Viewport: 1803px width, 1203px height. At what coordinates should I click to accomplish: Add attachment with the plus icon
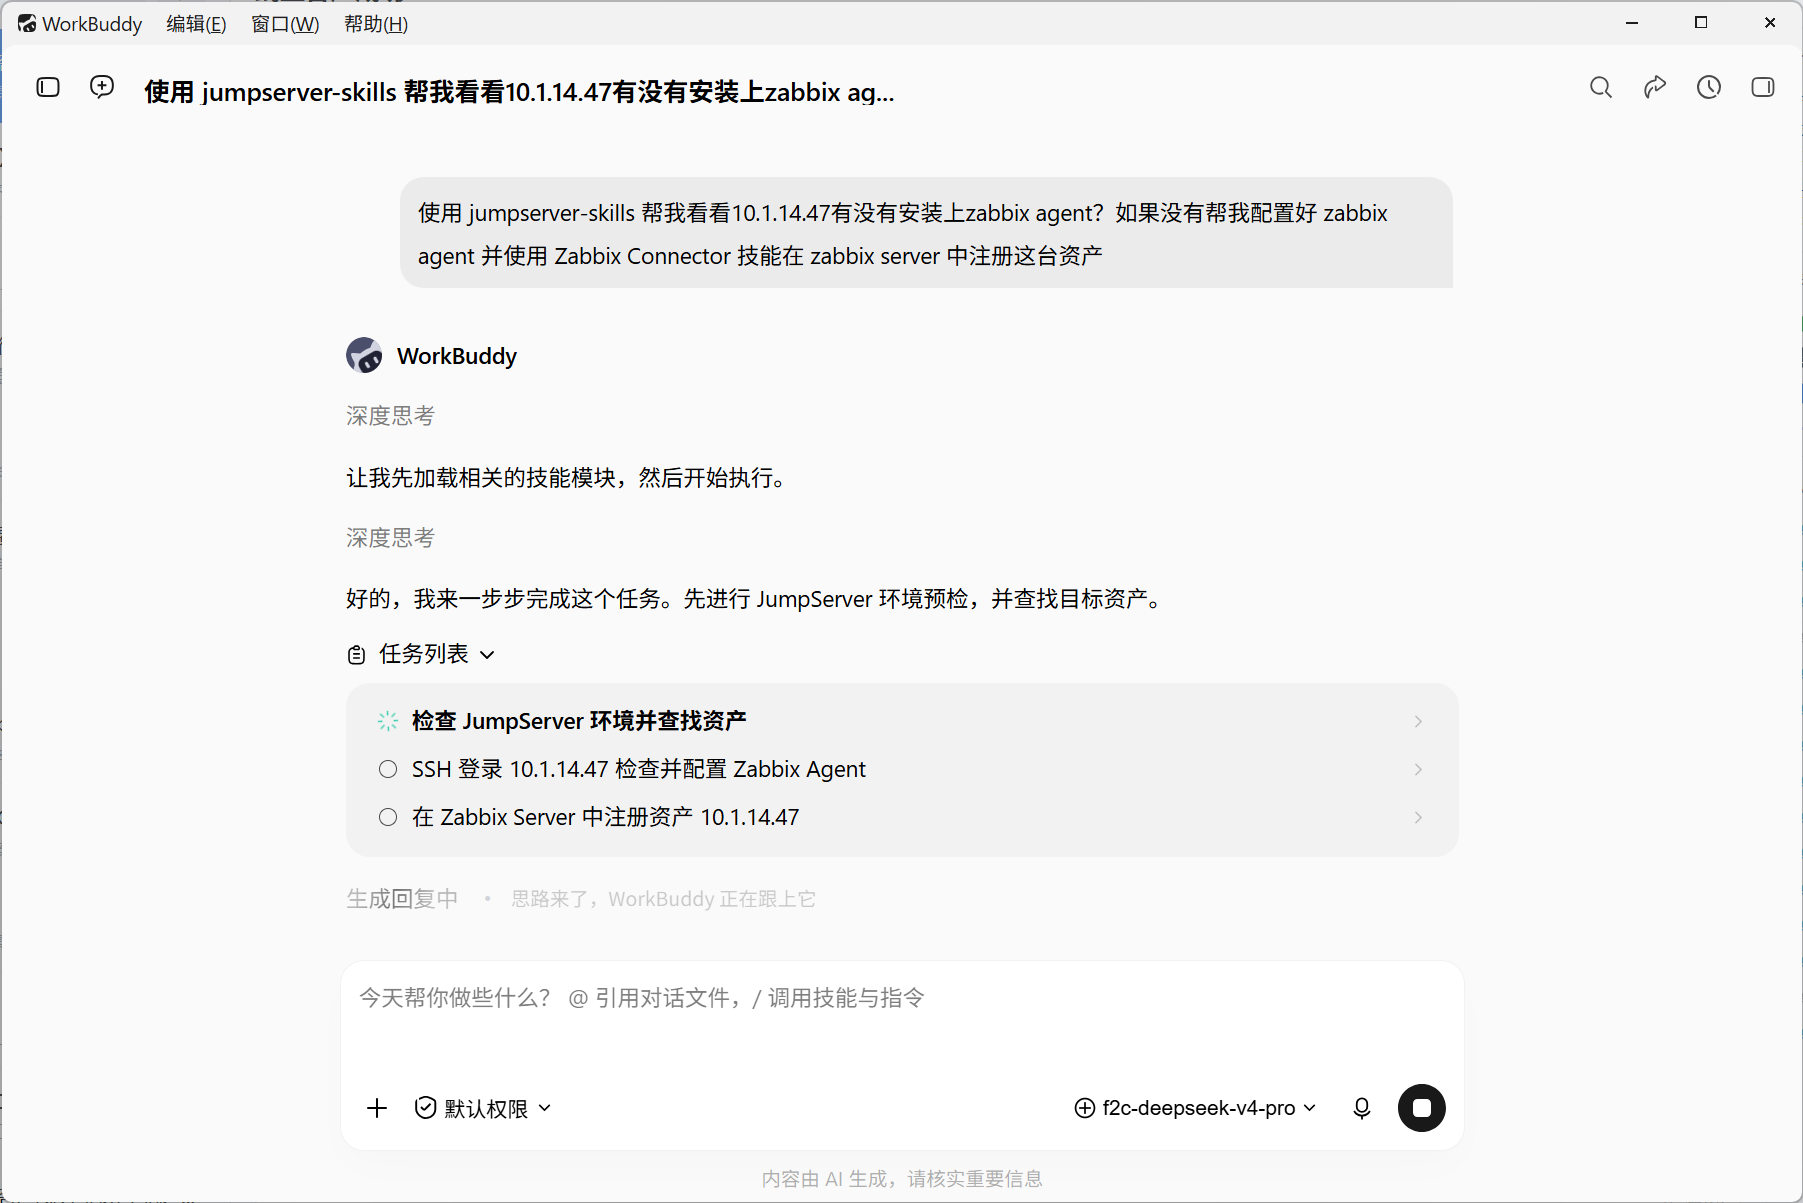(x=377, y=1108)
